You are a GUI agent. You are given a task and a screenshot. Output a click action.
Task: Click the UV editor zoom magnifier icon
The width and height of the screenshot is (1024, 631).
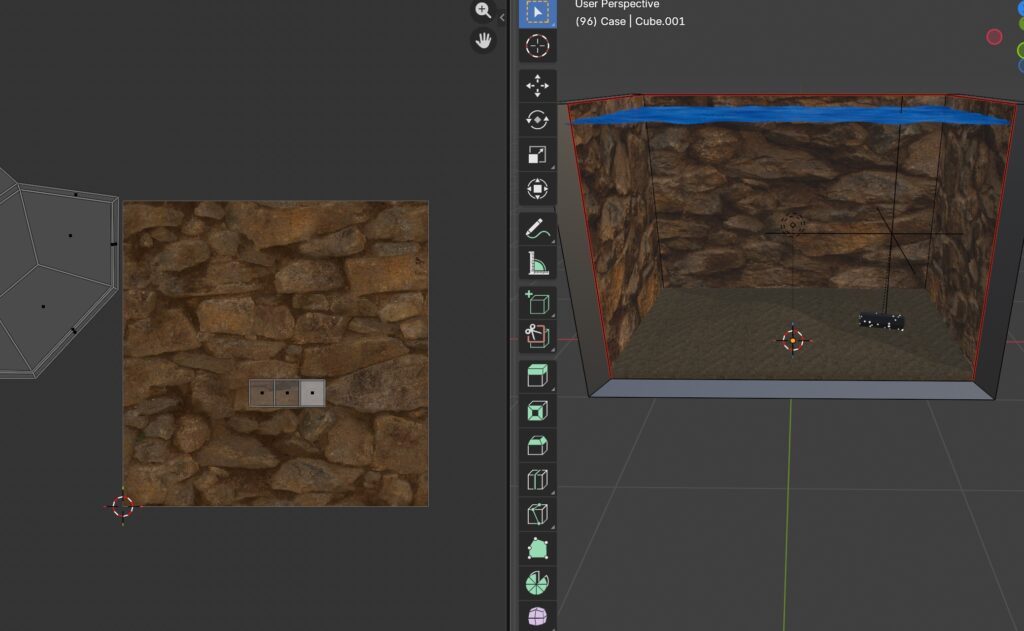click(x=484, y=11)
